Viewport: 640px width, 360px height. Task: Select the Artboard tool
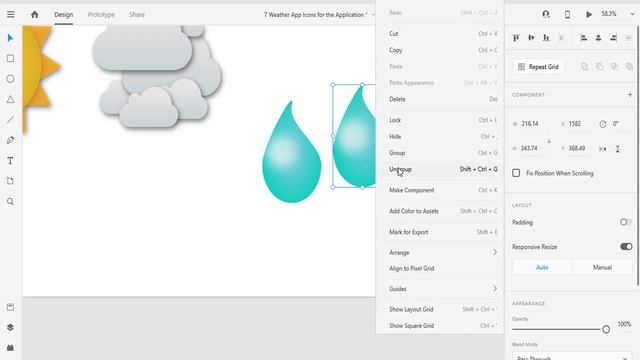click(11, 181)
